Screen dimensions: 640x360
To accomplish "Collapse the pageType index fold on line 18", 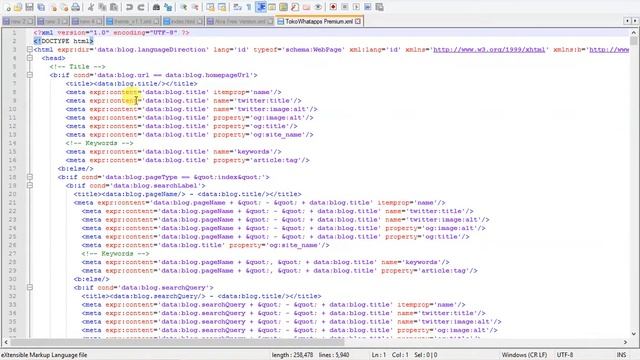I will click(29, 177).
